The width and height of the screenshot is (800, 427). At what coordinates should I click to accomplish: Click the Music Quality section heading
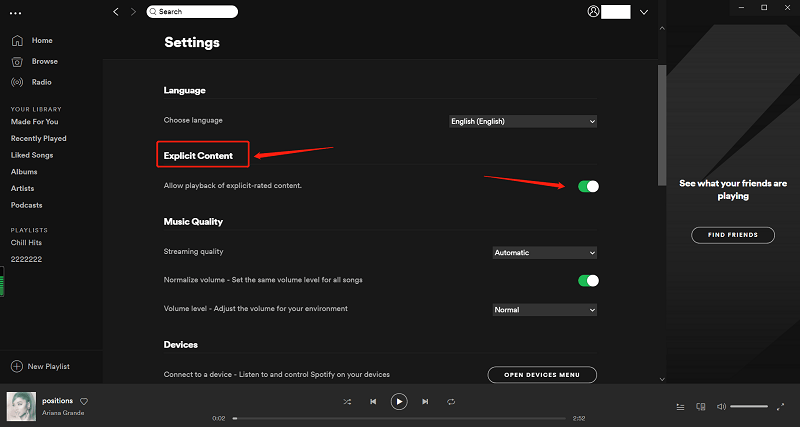[193, 222]
